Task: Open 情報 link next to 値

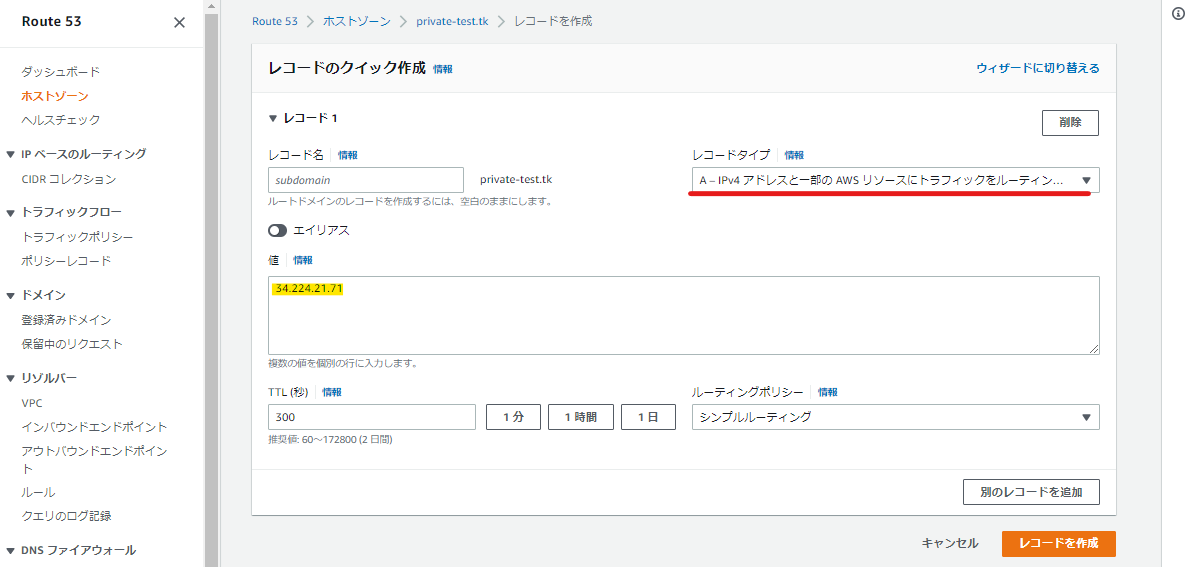Action: pos(303,260)
